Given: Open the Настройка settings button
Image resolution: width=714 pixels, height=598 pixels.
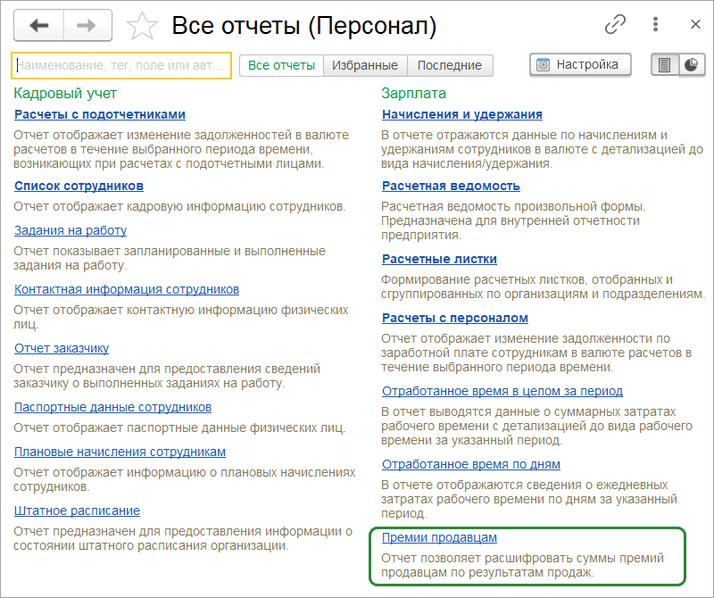Looking at the screenshot, I should click(580, 65).
